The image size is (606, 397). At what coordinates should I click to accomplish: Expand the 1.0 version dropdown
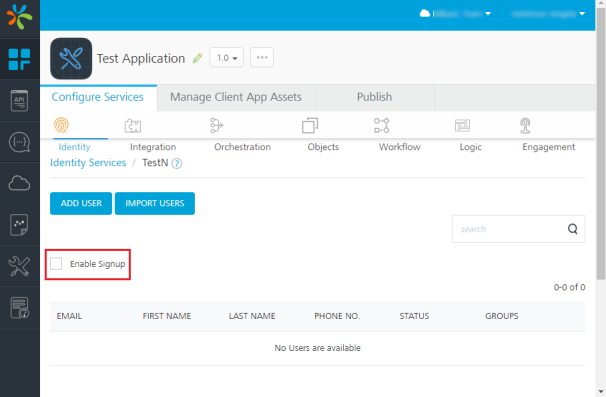coord(226,58)
